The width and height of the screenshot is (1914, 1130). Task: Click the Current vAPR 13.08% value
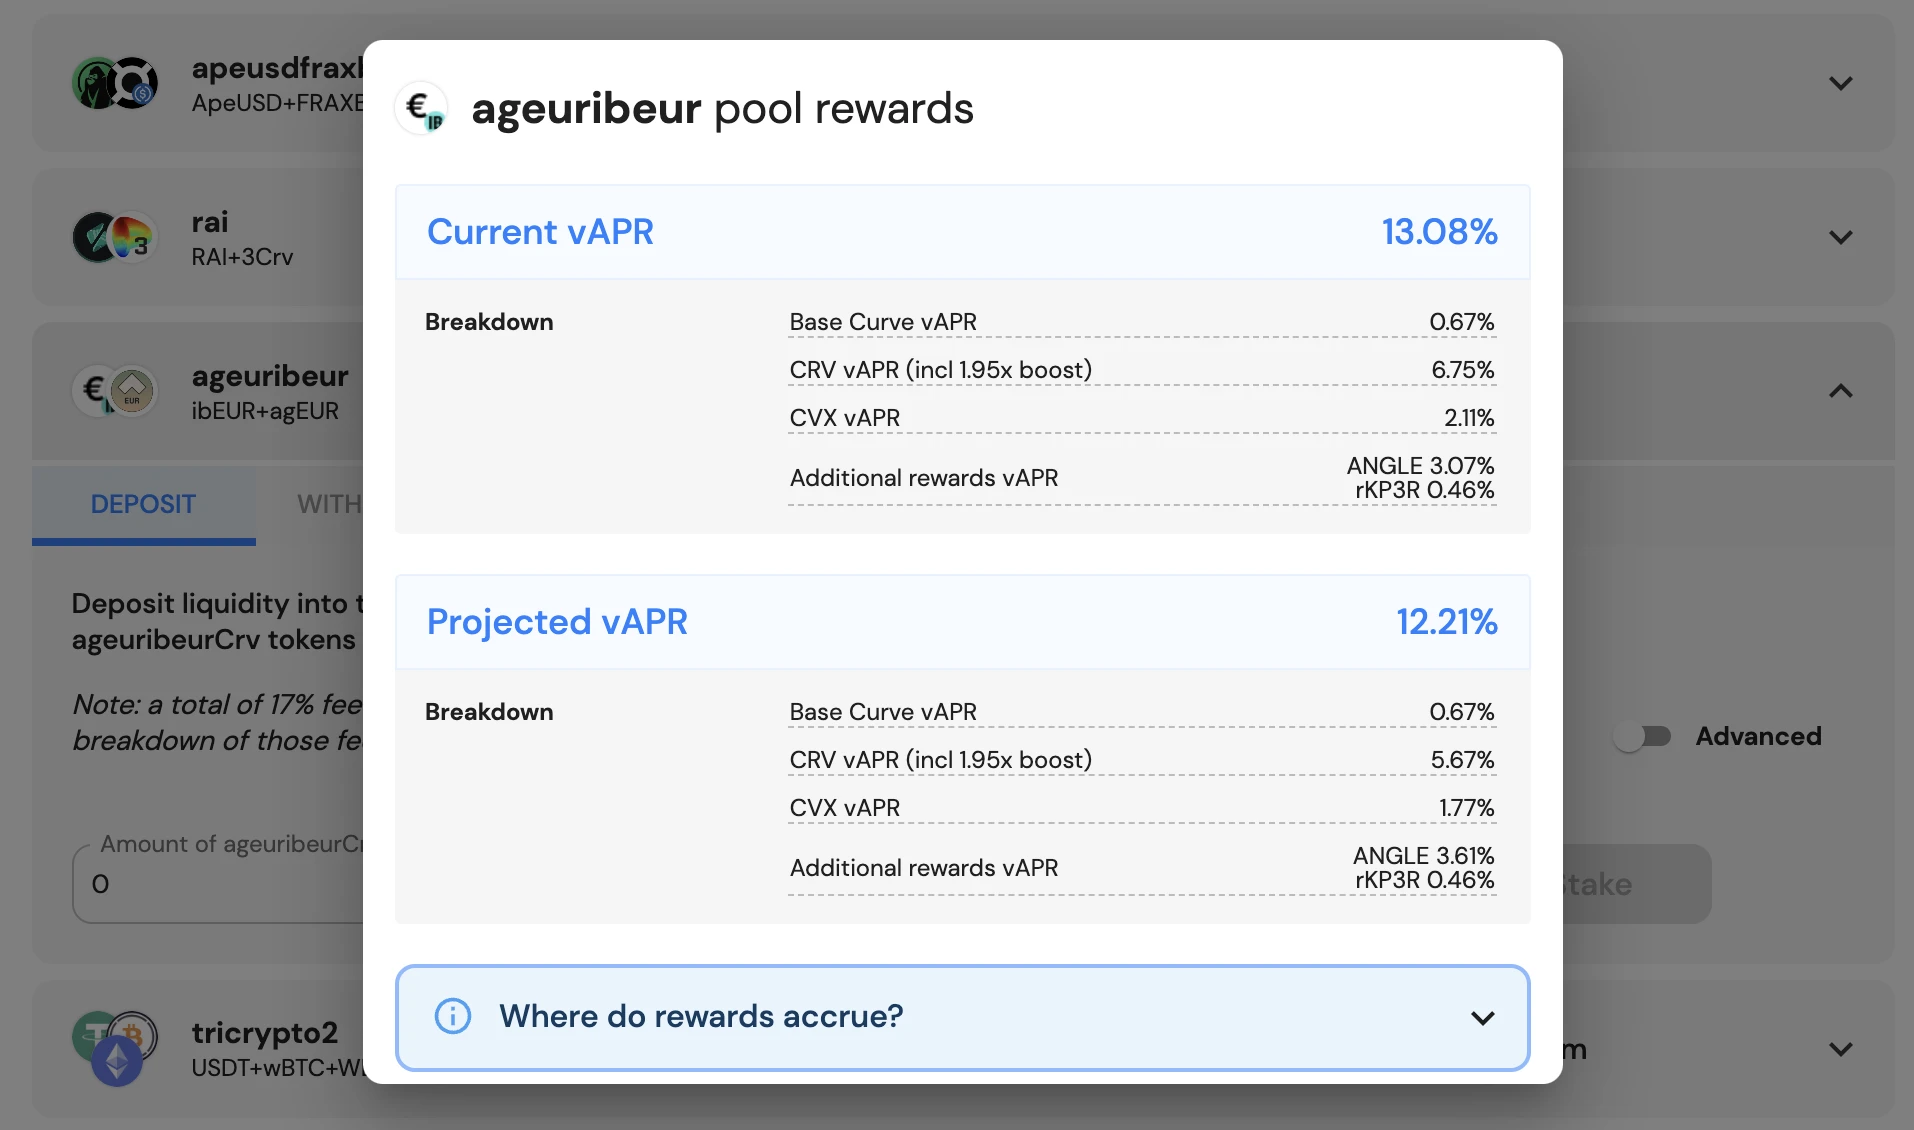point(1440,232)
